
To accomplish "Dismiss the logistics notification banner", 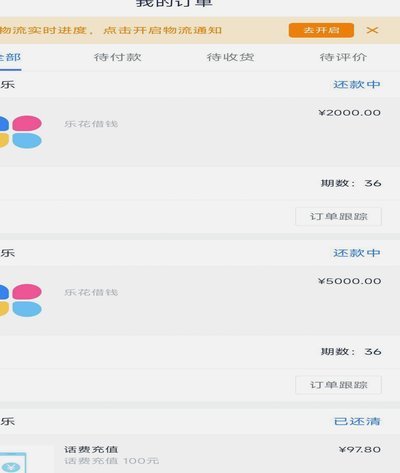I will (x=372, y=30).
